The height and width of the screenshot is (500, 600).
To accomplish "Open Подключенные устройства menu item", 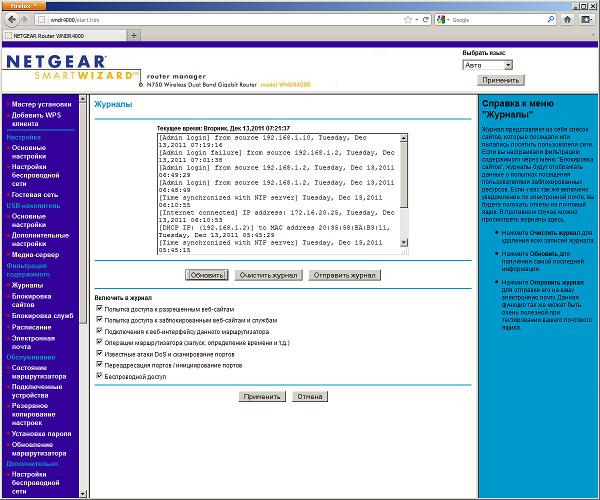I will (37, 391).
